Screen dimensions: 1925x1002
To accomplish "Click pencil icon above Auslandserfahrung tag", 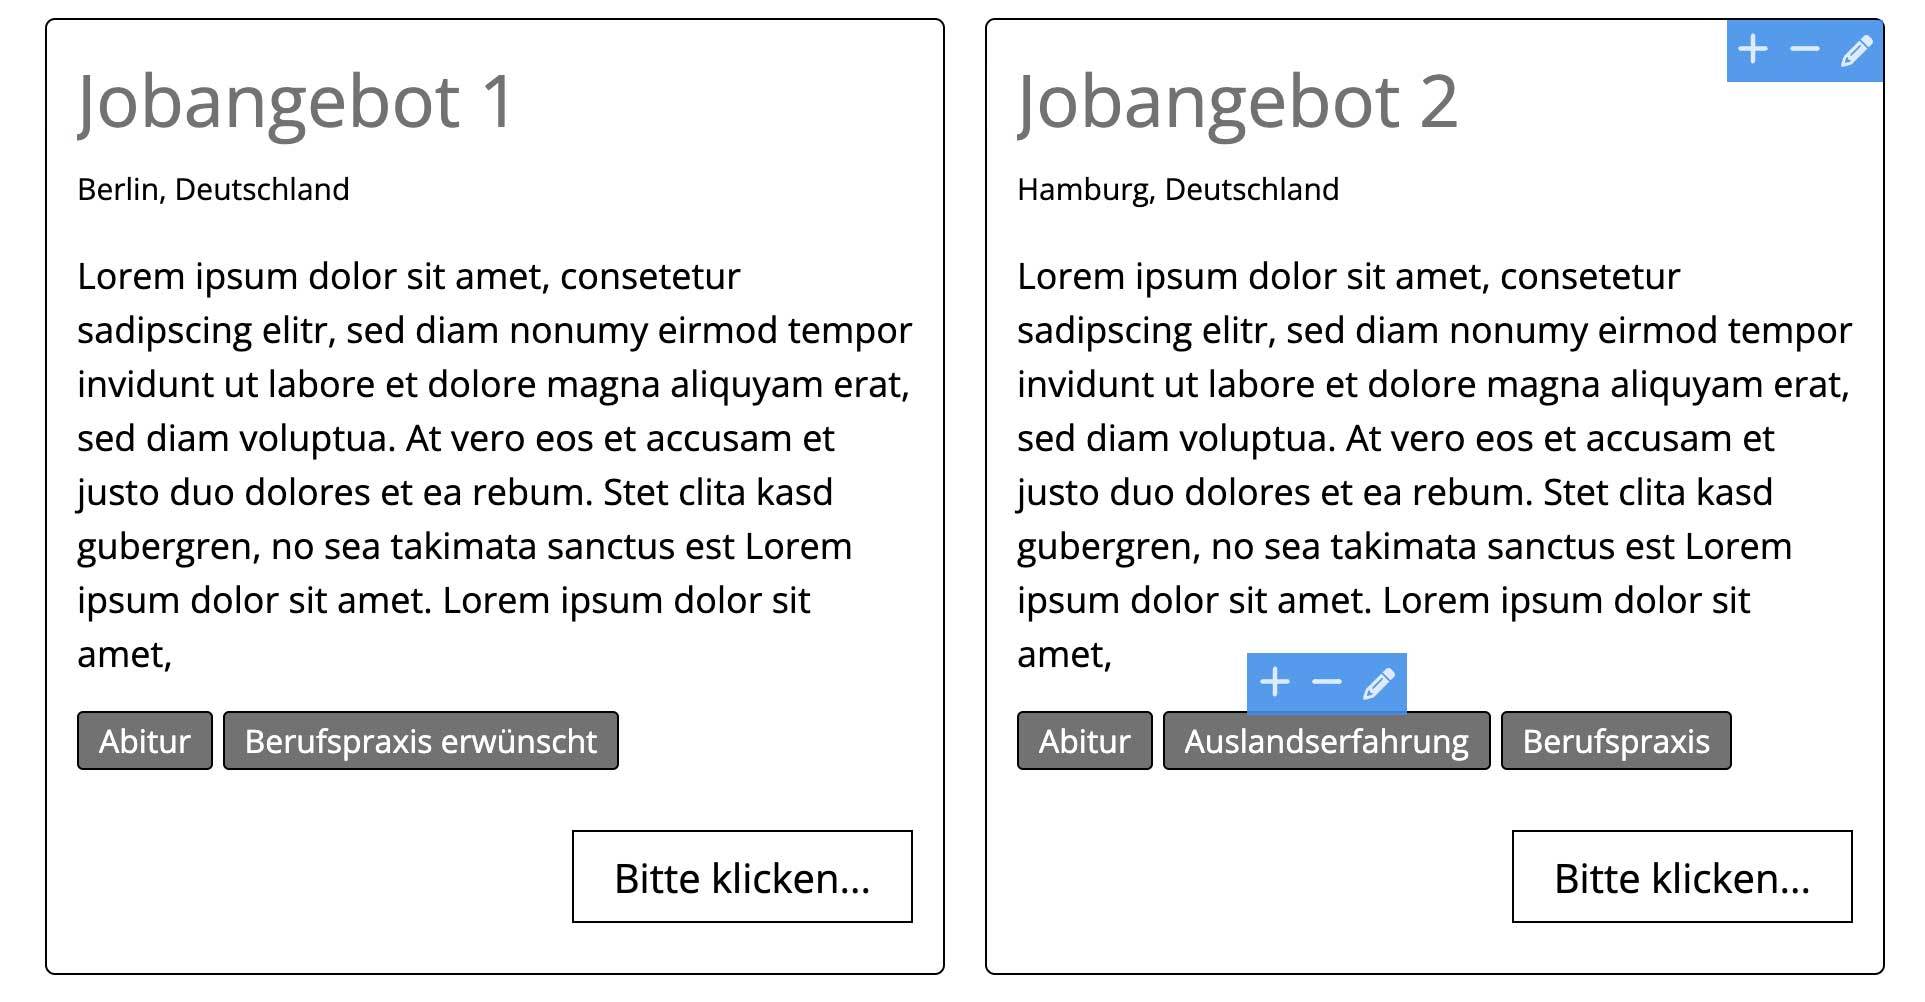I will coord(1379,684).
